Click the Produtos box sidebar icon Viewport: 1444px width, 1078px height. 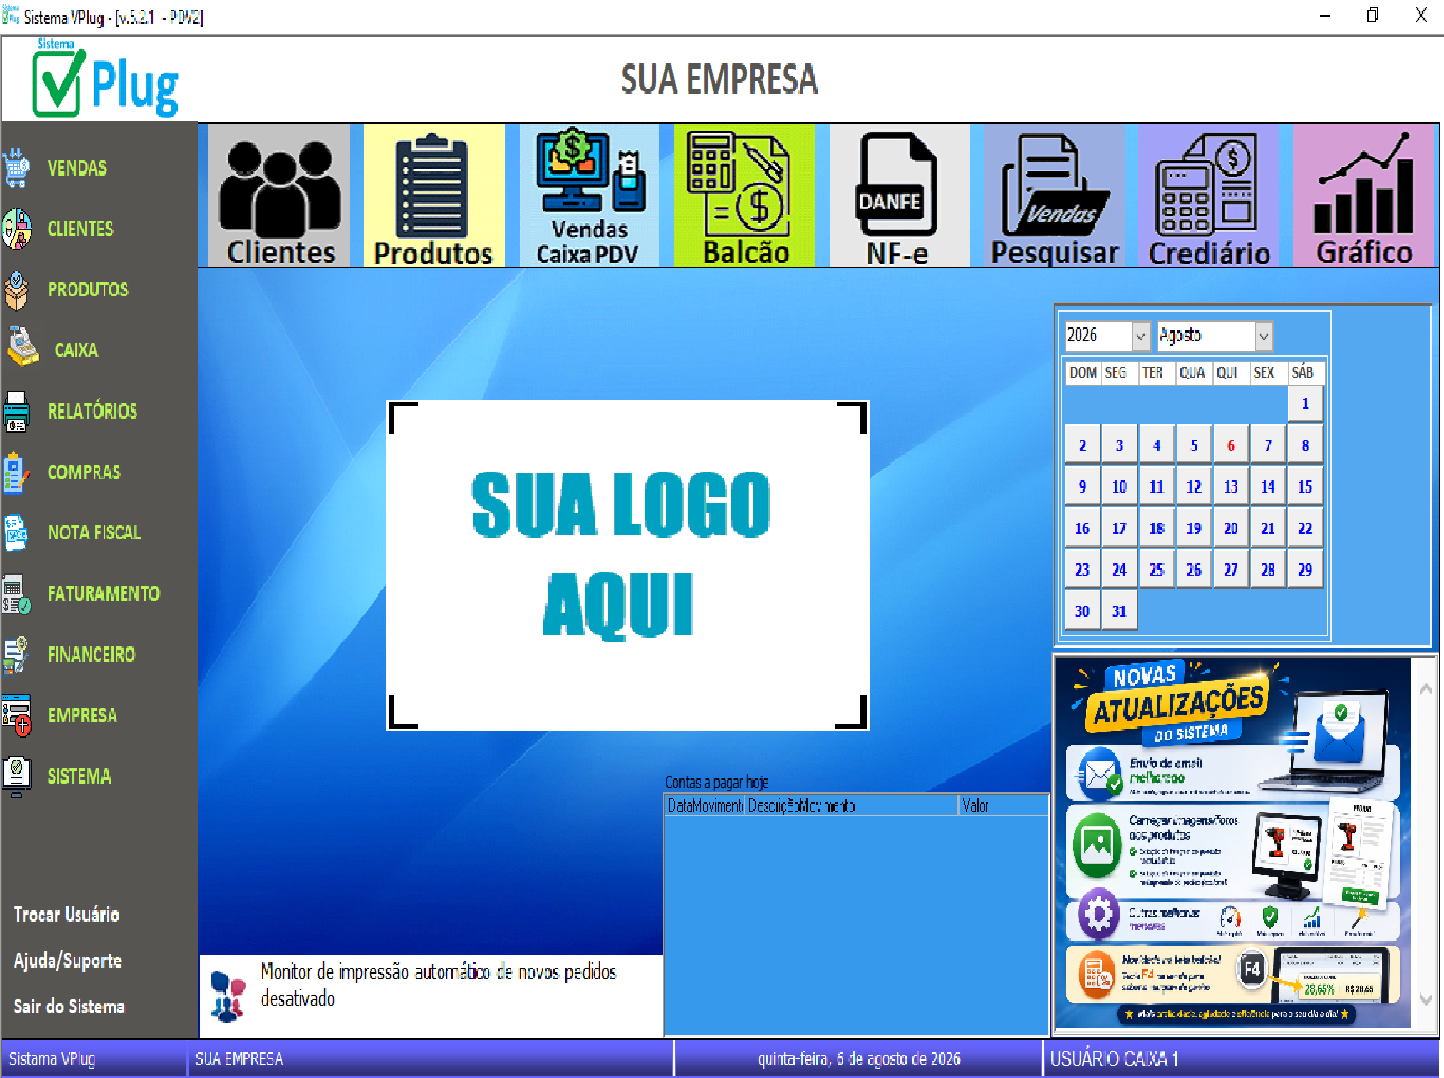[17, 290]
